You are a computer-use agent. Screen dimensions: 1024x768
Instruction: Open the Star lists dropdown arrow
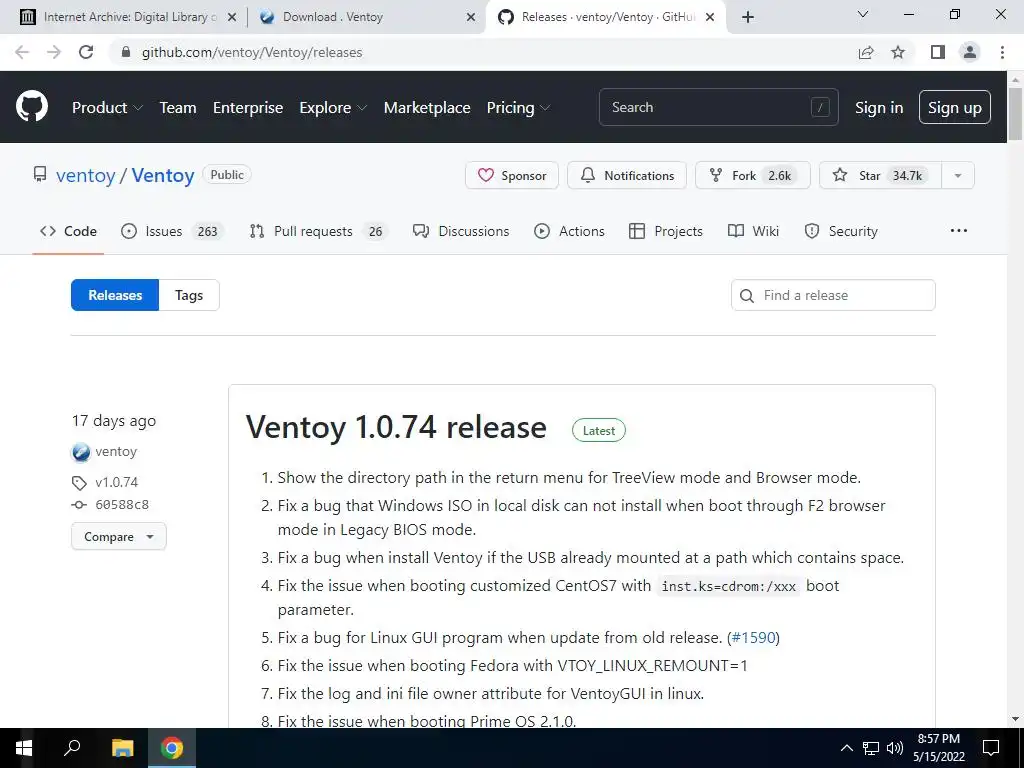[x=958, y=175]
